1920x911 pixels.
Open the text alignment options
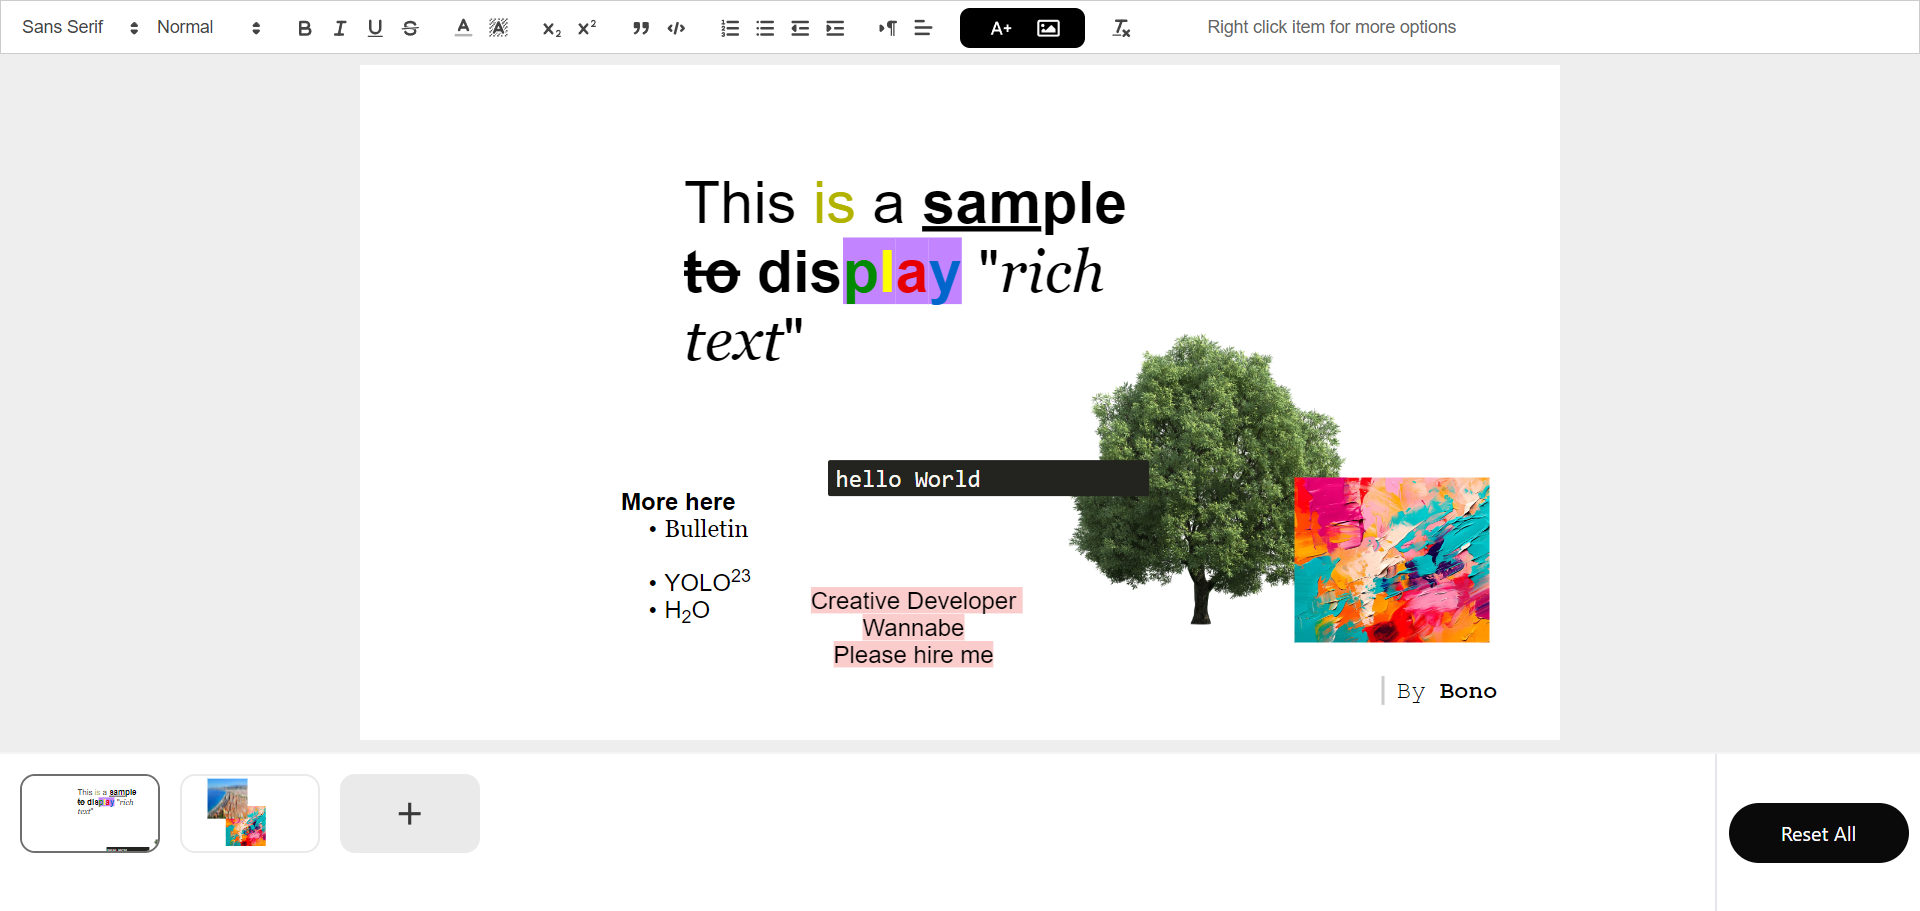[x=923, y=28]
